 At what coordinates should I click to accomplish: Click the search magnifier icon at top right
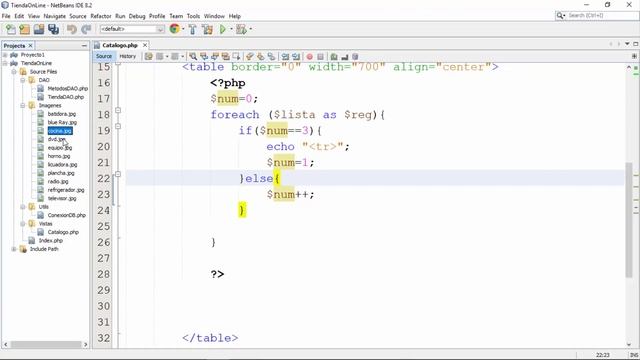coord(560,16)
